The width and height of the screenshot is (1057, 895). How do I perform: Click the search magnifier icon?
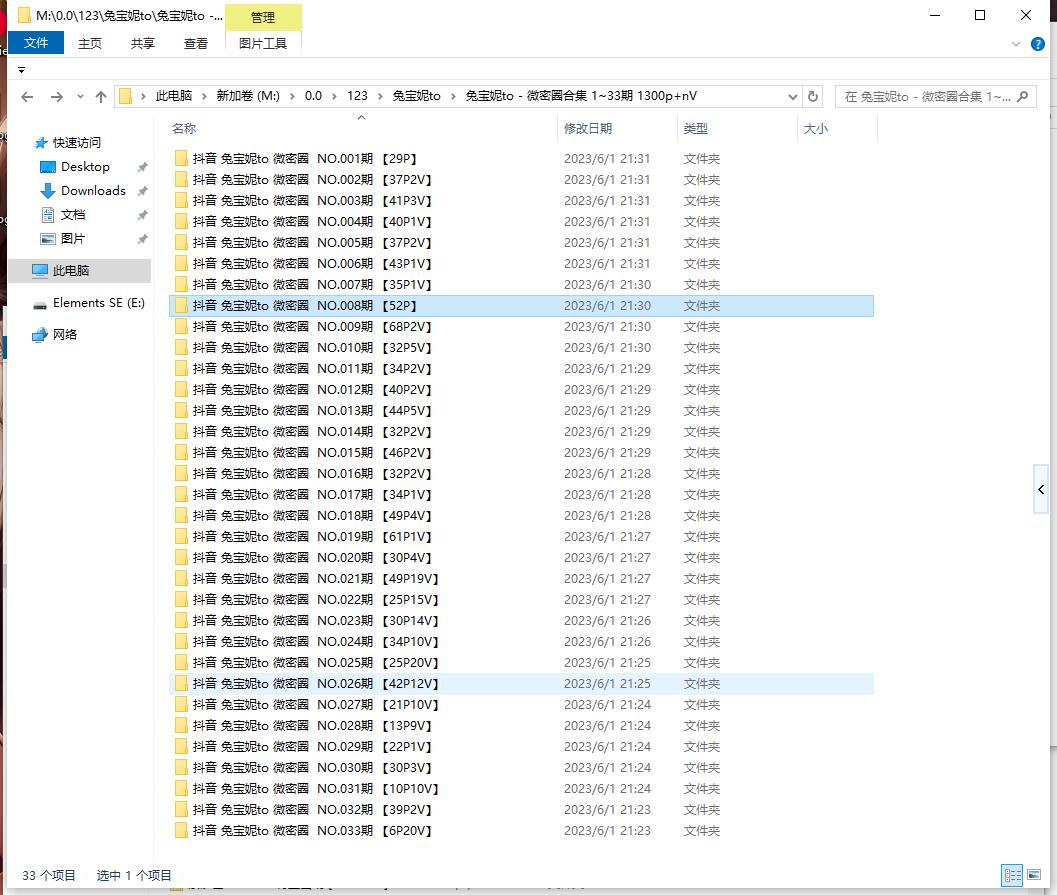1023,96
